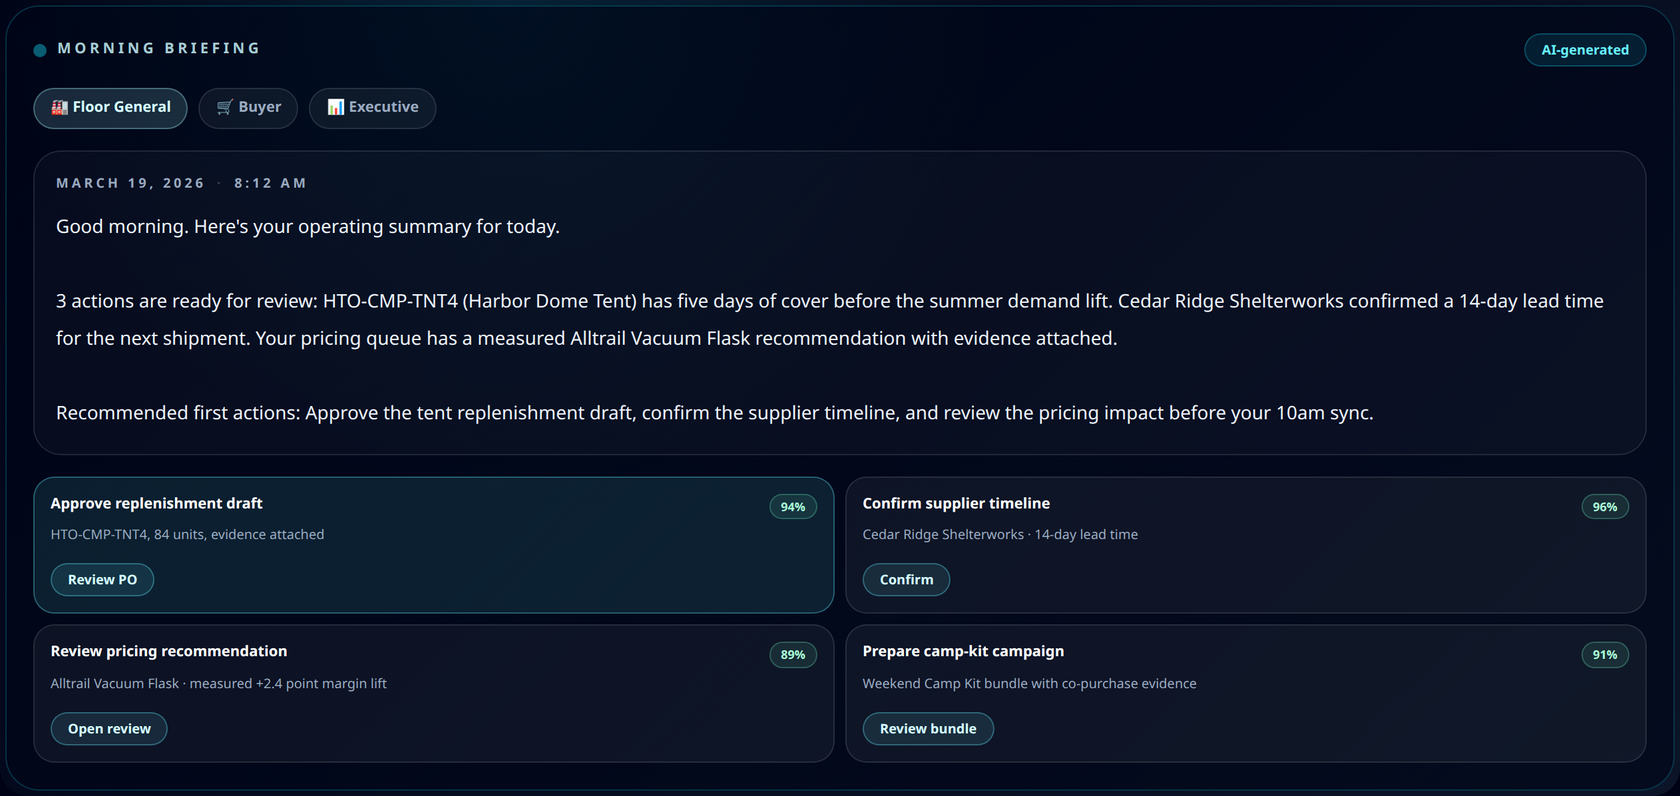Open the Review PO button

[x=102, y=580]
